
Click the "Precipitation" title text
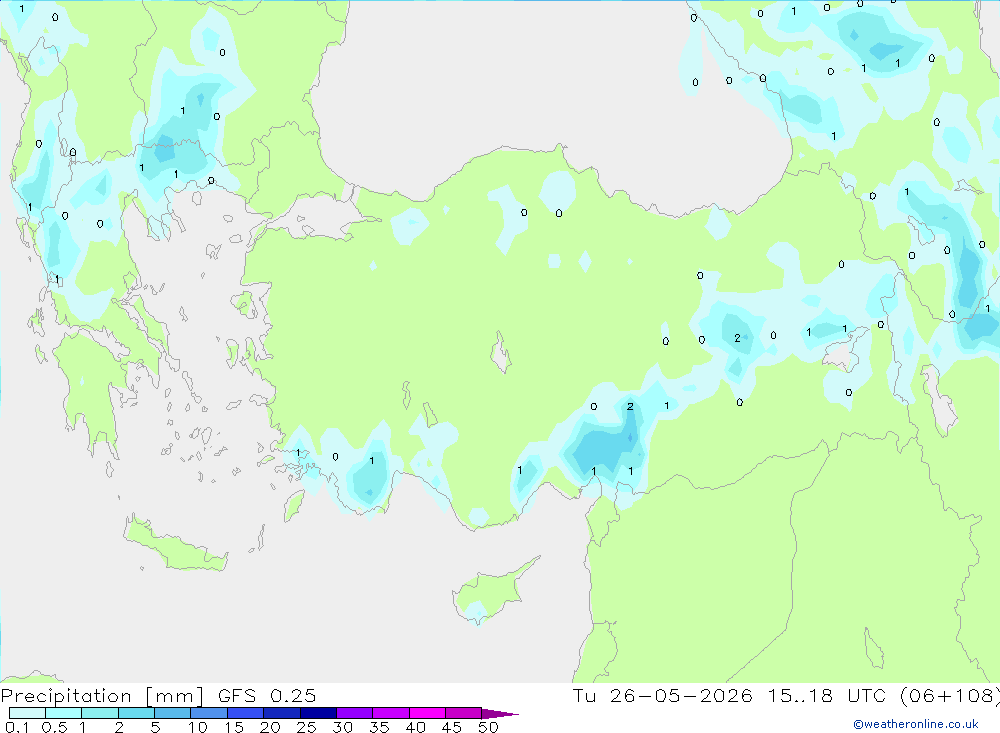66,696
